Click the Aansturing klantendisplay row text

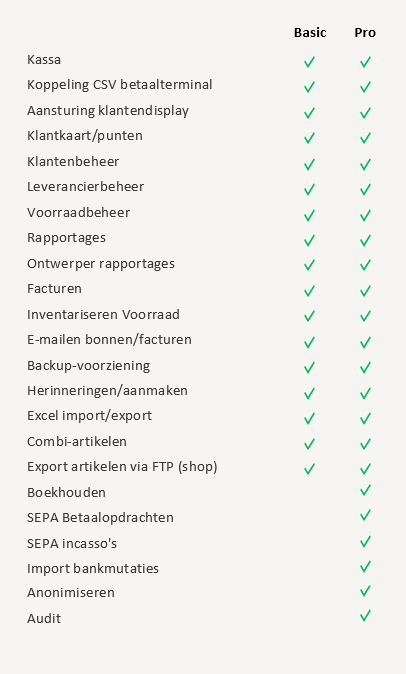pos(108,111)
